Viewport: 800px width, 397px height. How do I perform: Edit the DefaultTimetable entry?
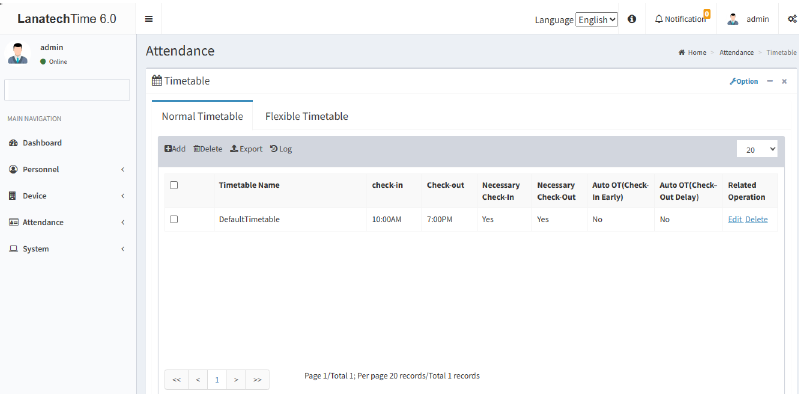pyautogui.click(x=735, y=219)
